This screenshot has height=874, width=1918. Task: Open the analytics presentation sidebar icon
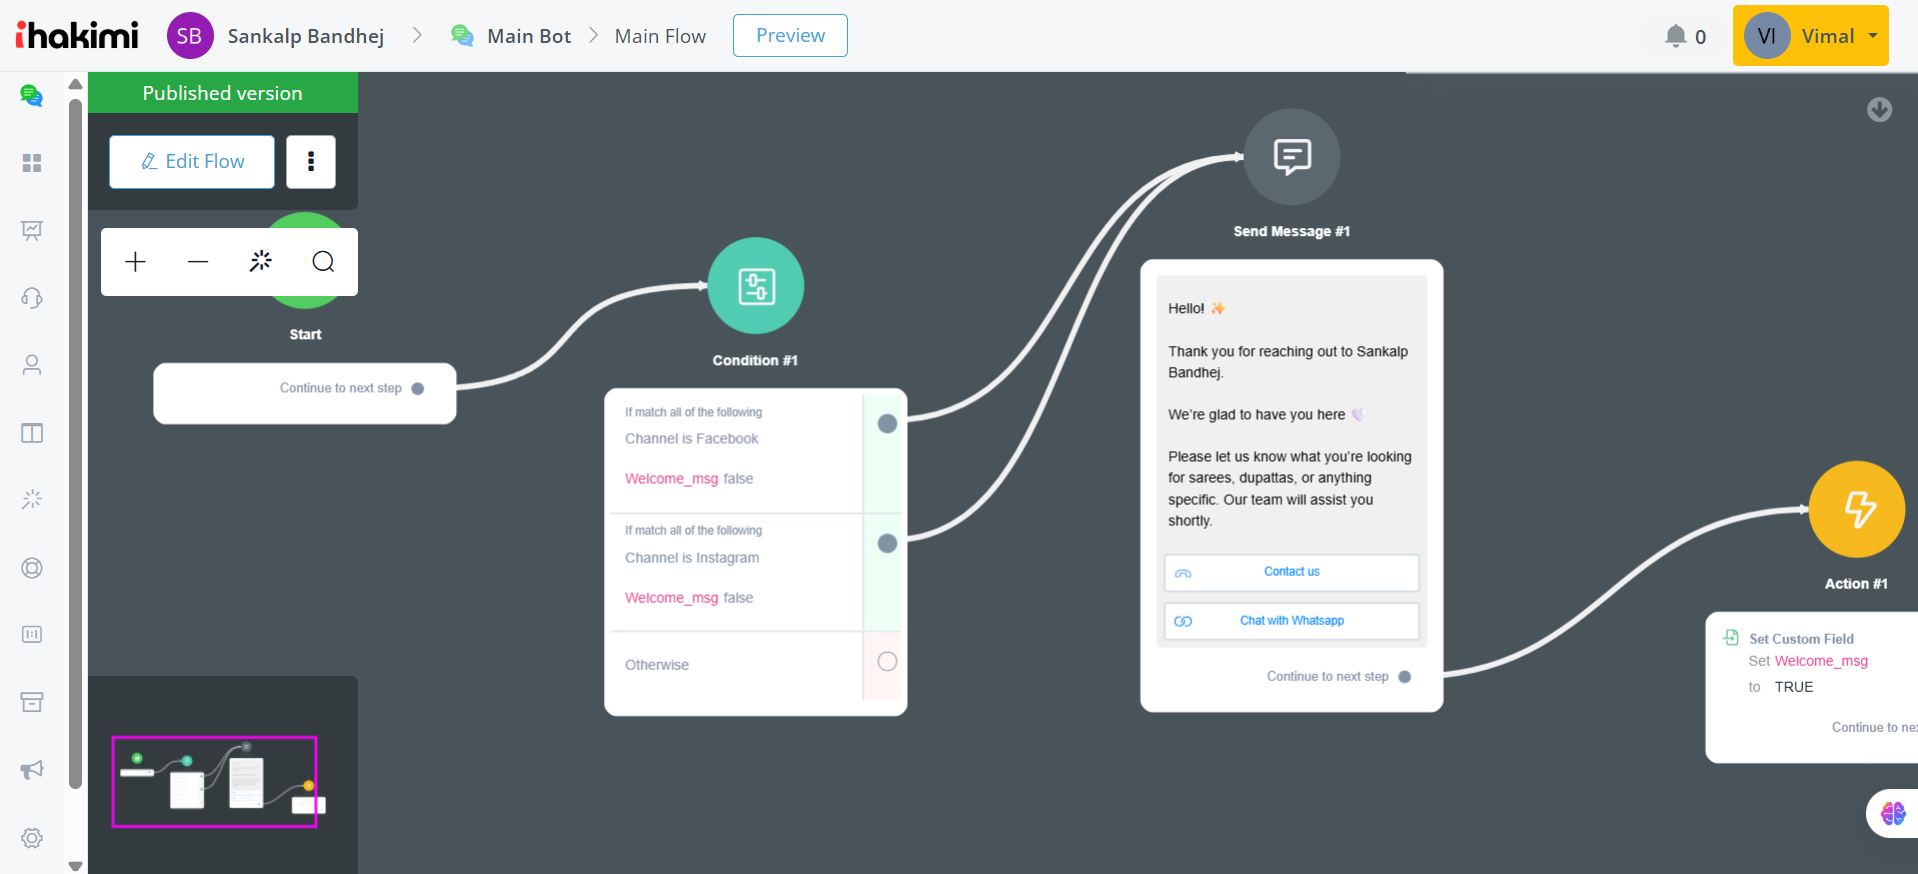coord(32,231)
